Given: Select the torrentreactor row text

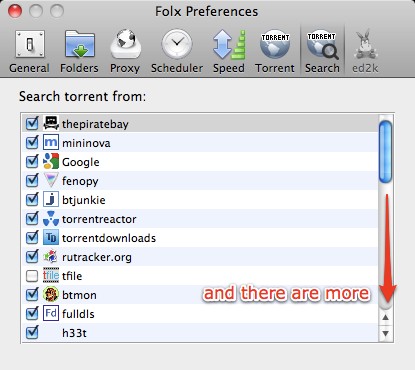Looking at the screenshot, I should click(x=99, y=219).
